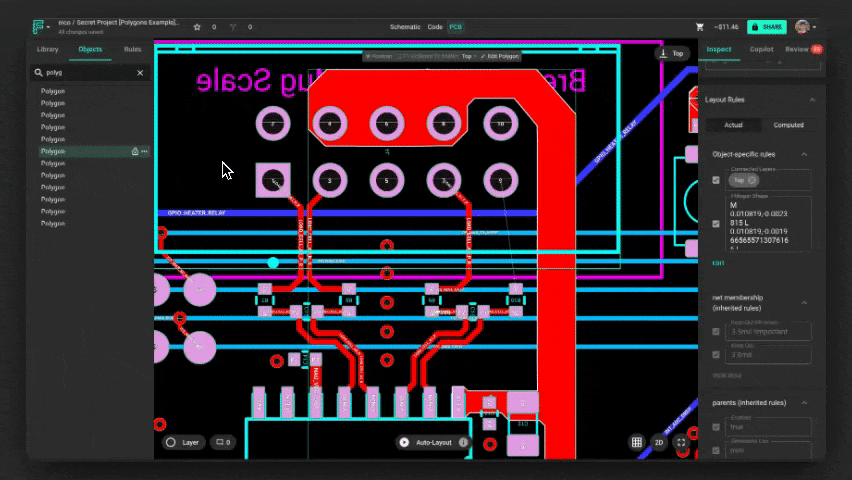Click the Auto-Layout info icon
This screenshot has width=852, height=480.
click(x=463, y=442)
